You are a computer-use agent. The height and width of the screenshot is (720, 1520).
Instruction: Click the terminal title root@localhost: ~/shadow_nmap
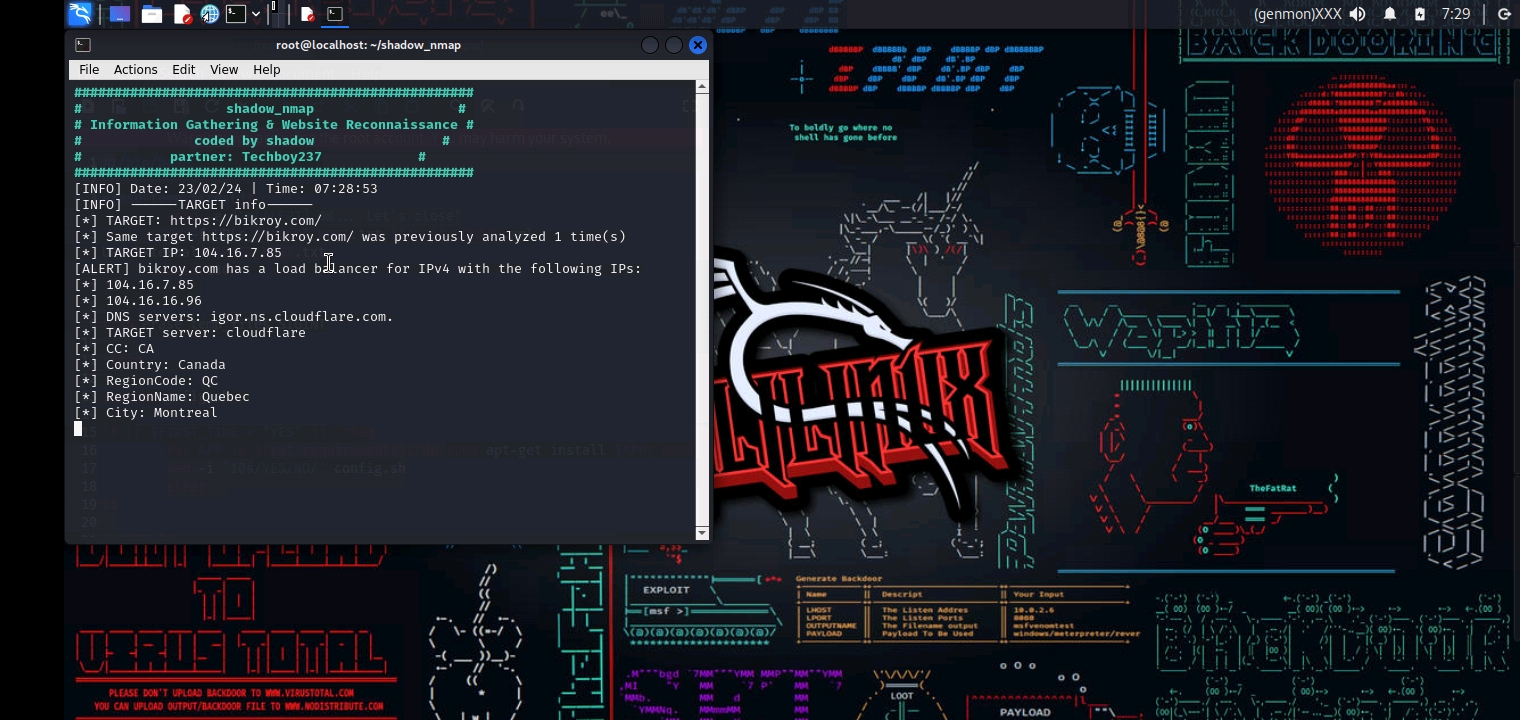coord(368,45)
